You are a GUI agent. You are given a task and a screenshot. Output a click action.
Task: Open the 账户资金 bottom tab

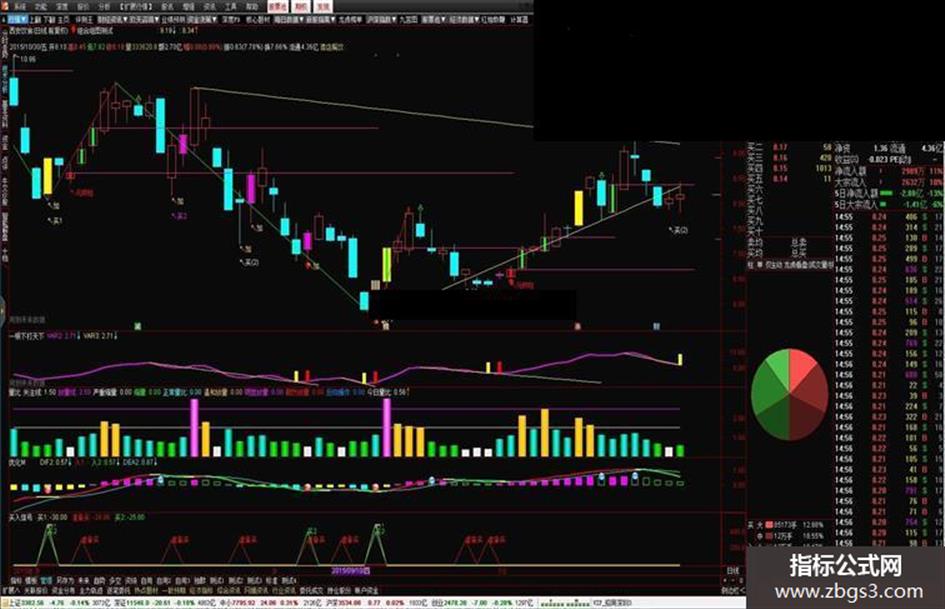tap(366, 590)
